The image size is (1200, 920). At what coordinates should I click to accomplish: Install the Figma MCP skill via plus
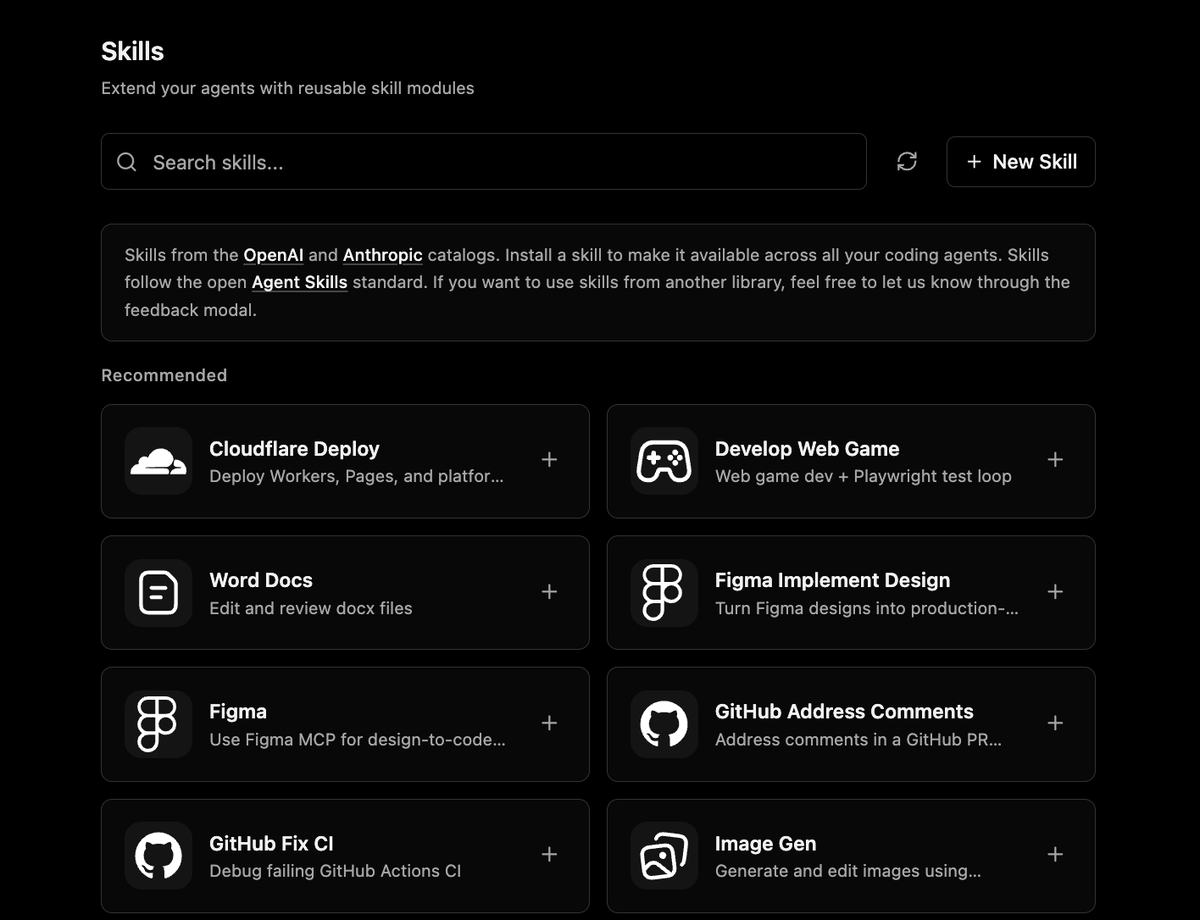coord(549,723)
